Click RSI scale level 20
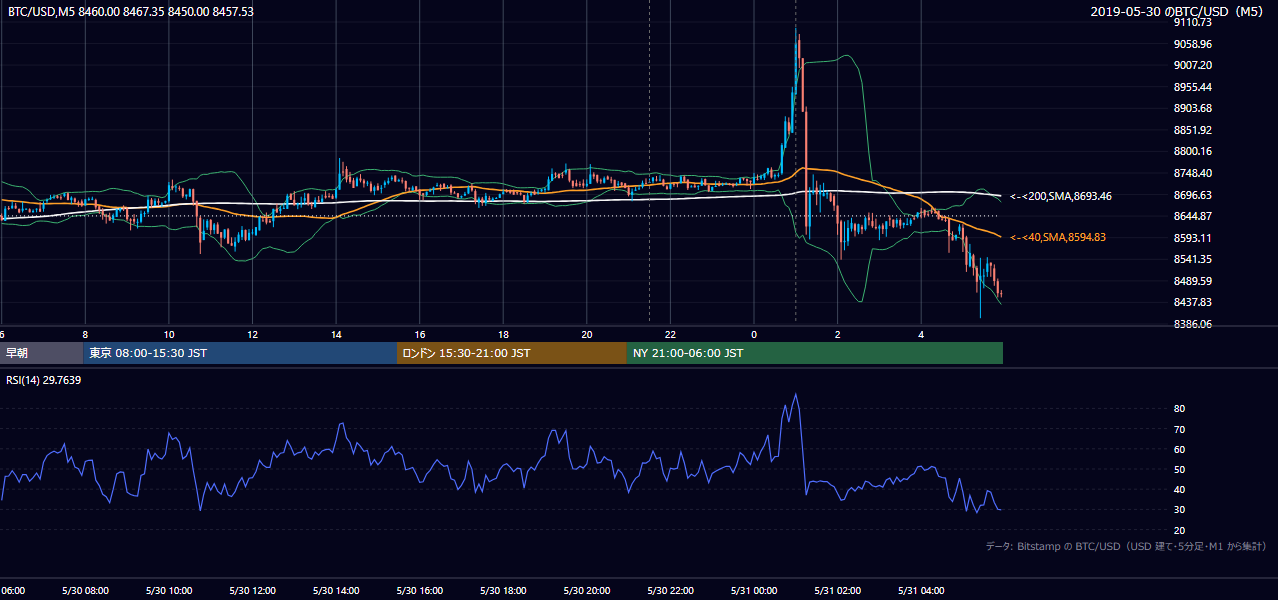 [1179, 531]
